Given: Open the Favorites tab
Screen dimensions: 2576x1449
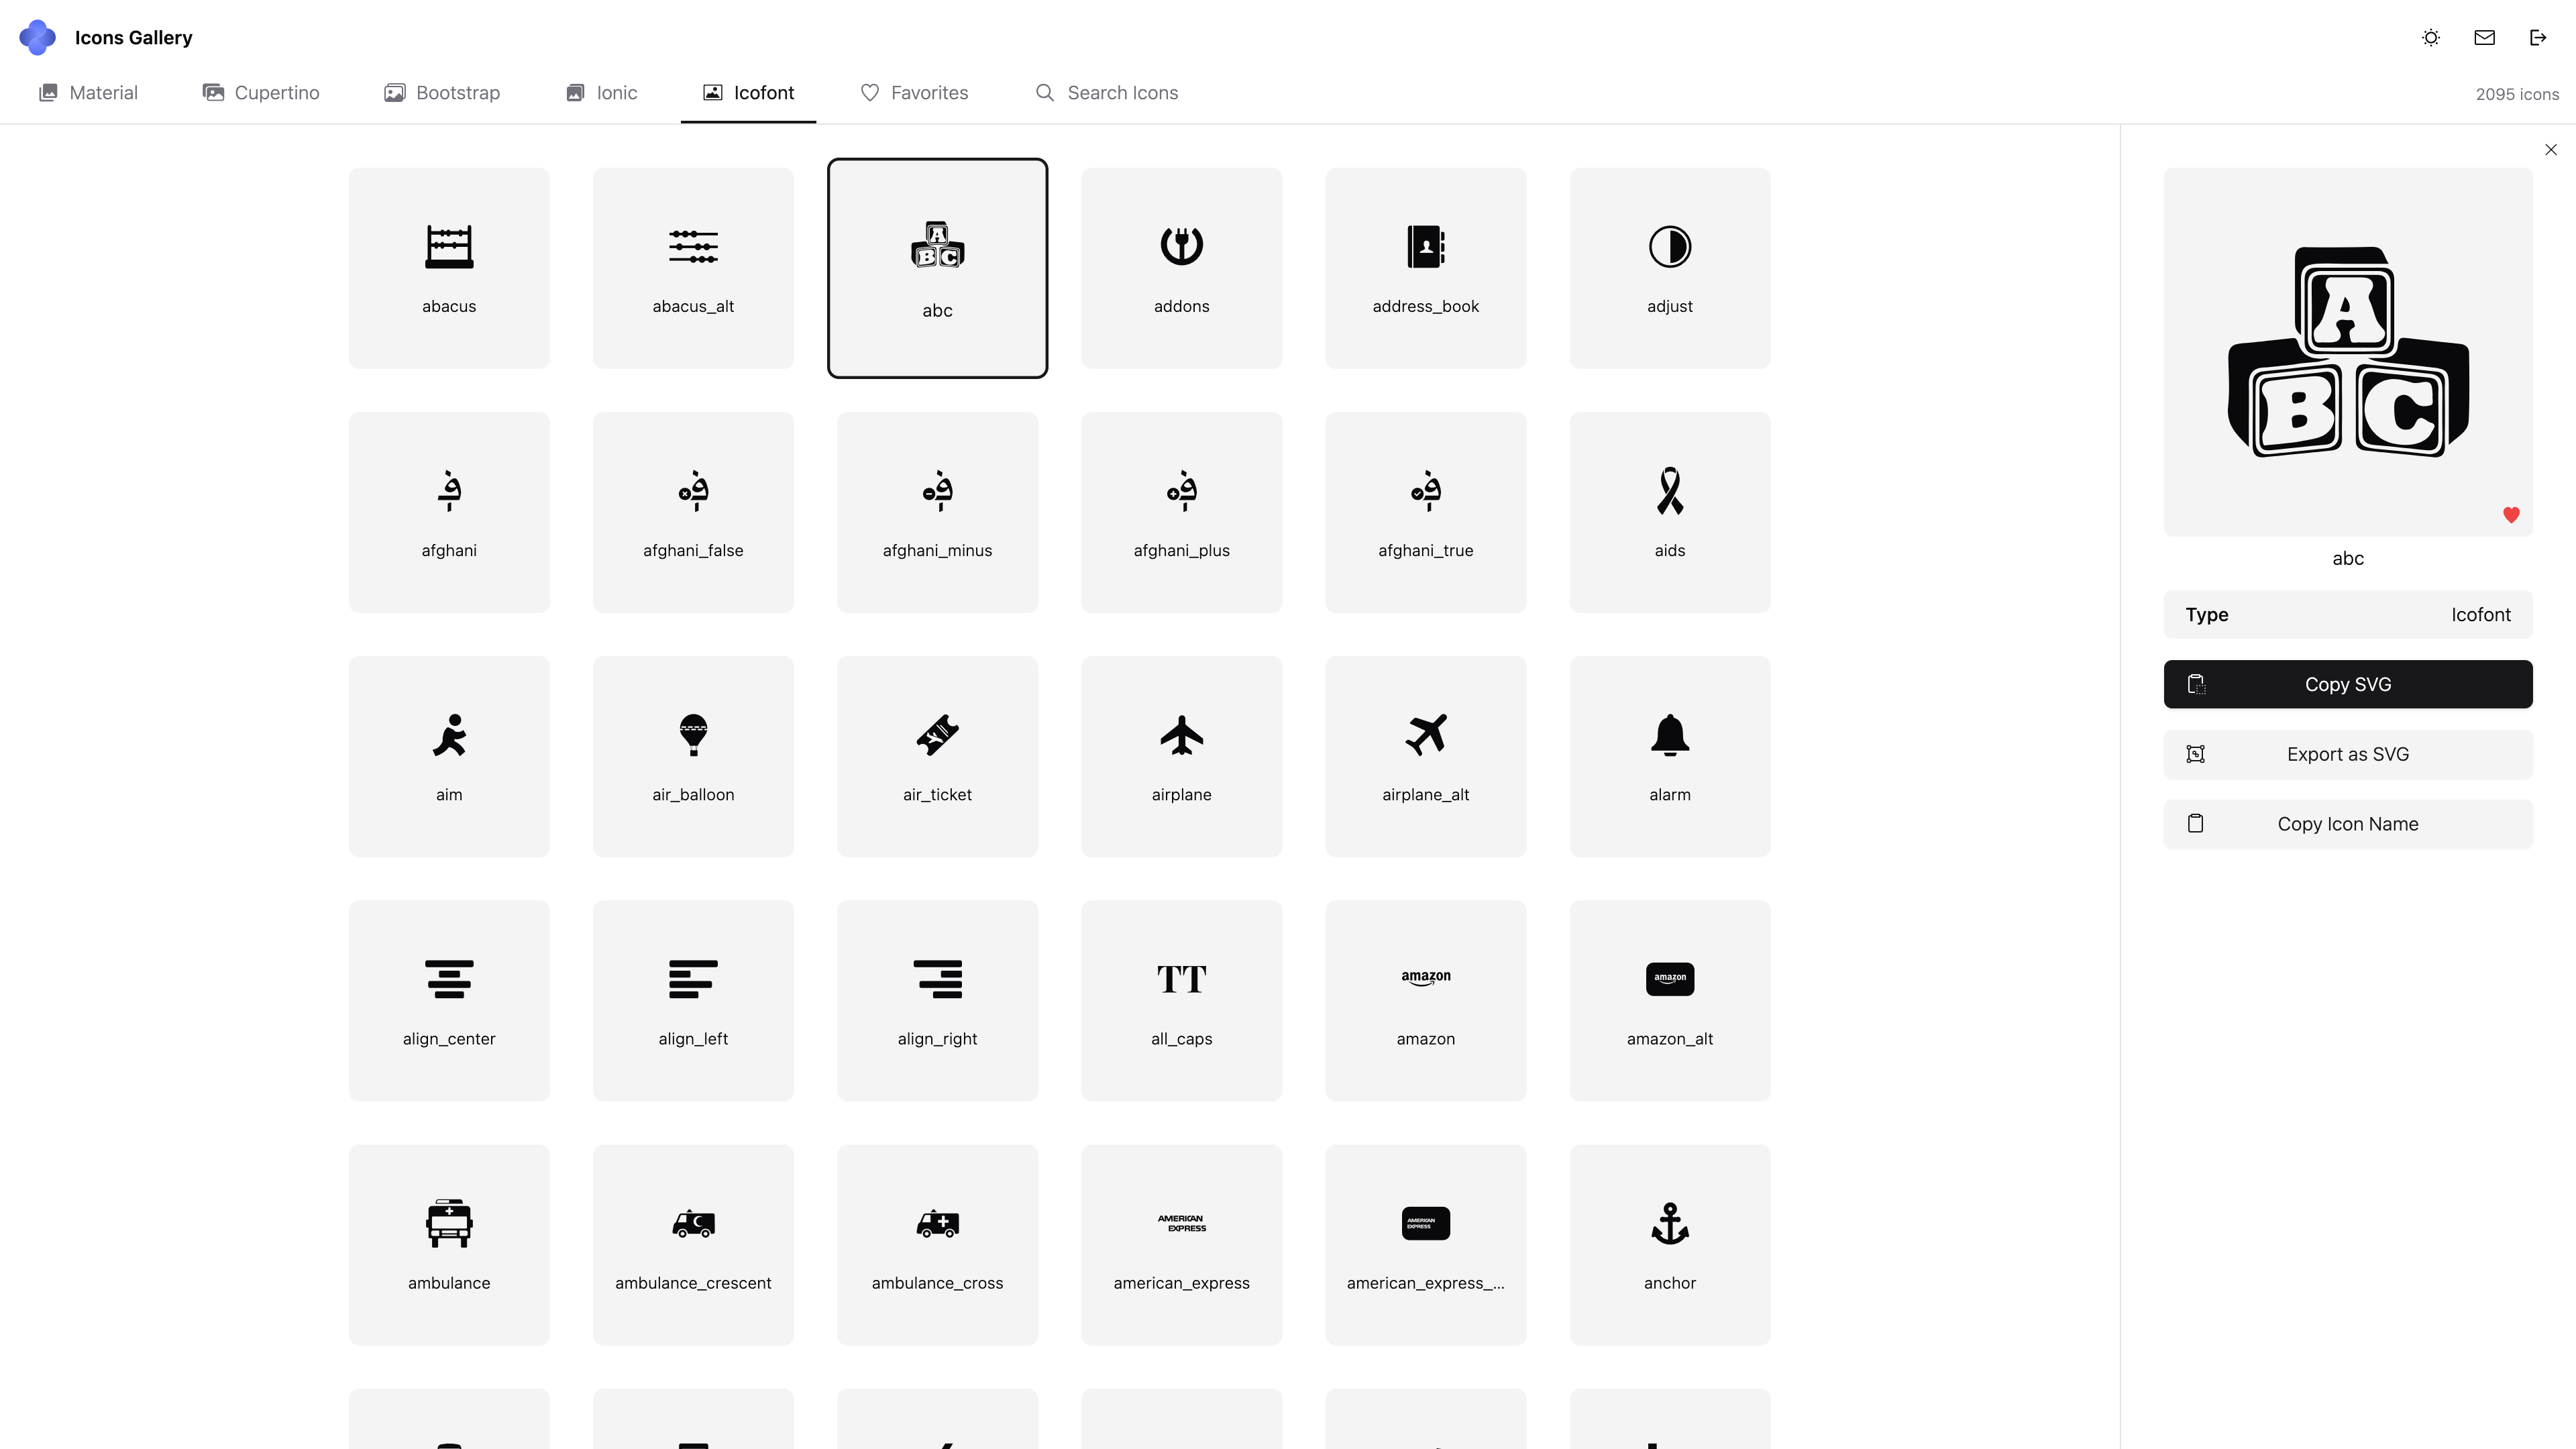Looking at the screenshot, I should 914,93.
